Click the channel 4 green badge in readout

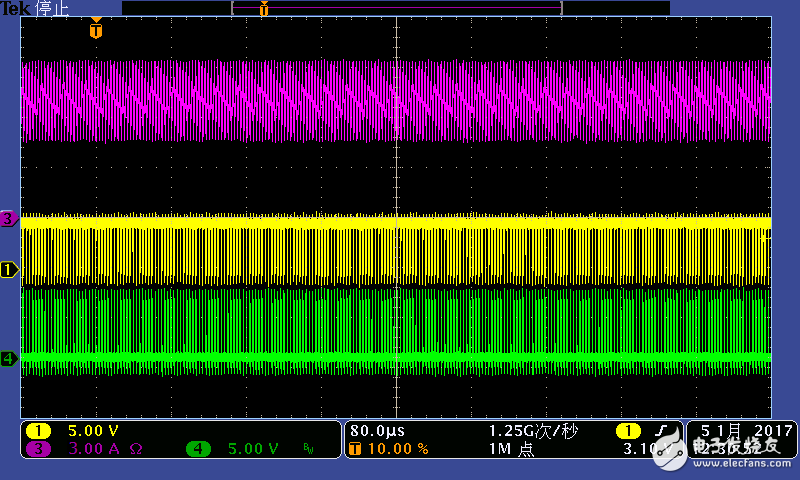click(198, 449)
